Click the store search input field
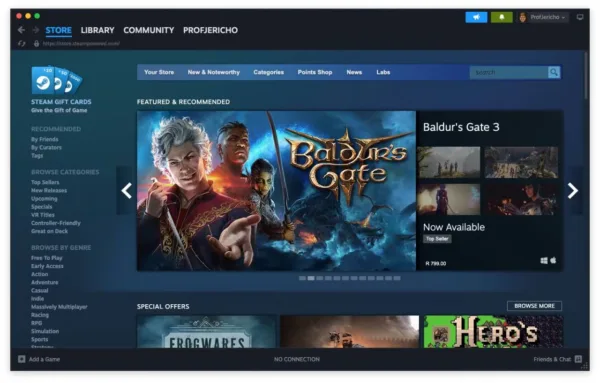 click(509, 72)
